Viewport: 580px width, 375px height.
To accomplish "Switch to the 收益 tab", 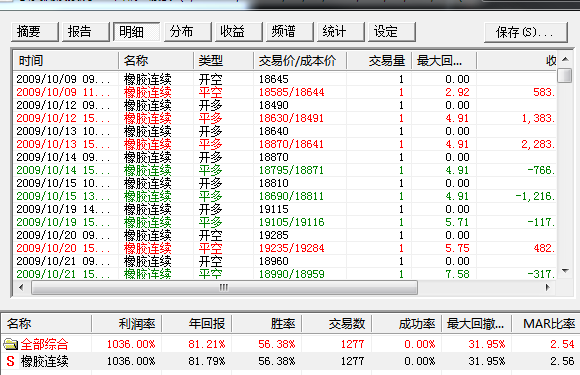I will [x=239, y=32].
